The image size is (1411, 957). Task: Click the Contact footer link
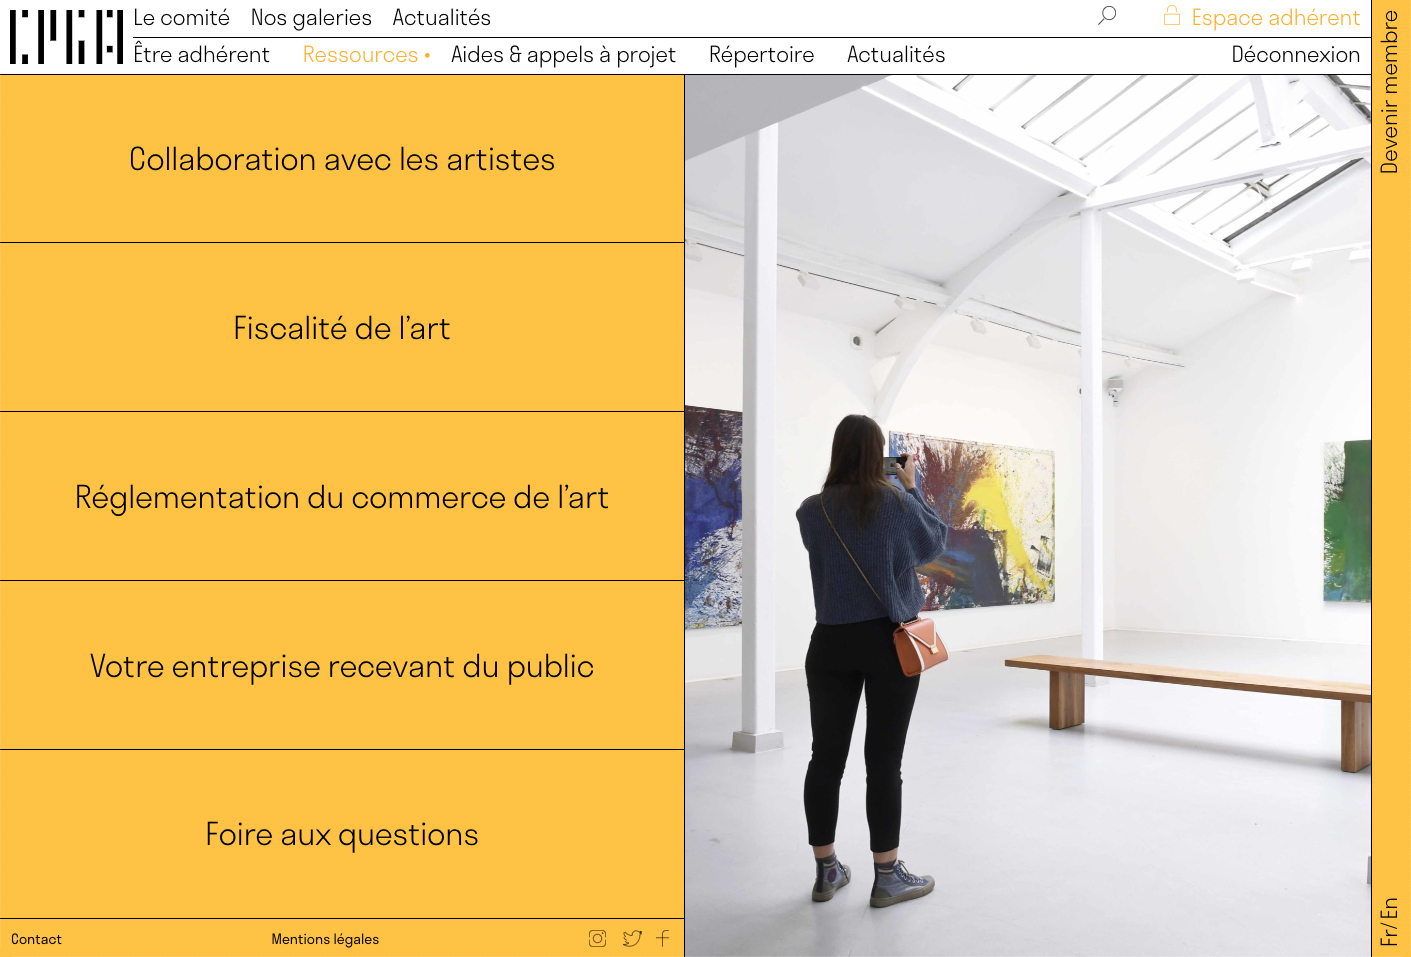36,939
